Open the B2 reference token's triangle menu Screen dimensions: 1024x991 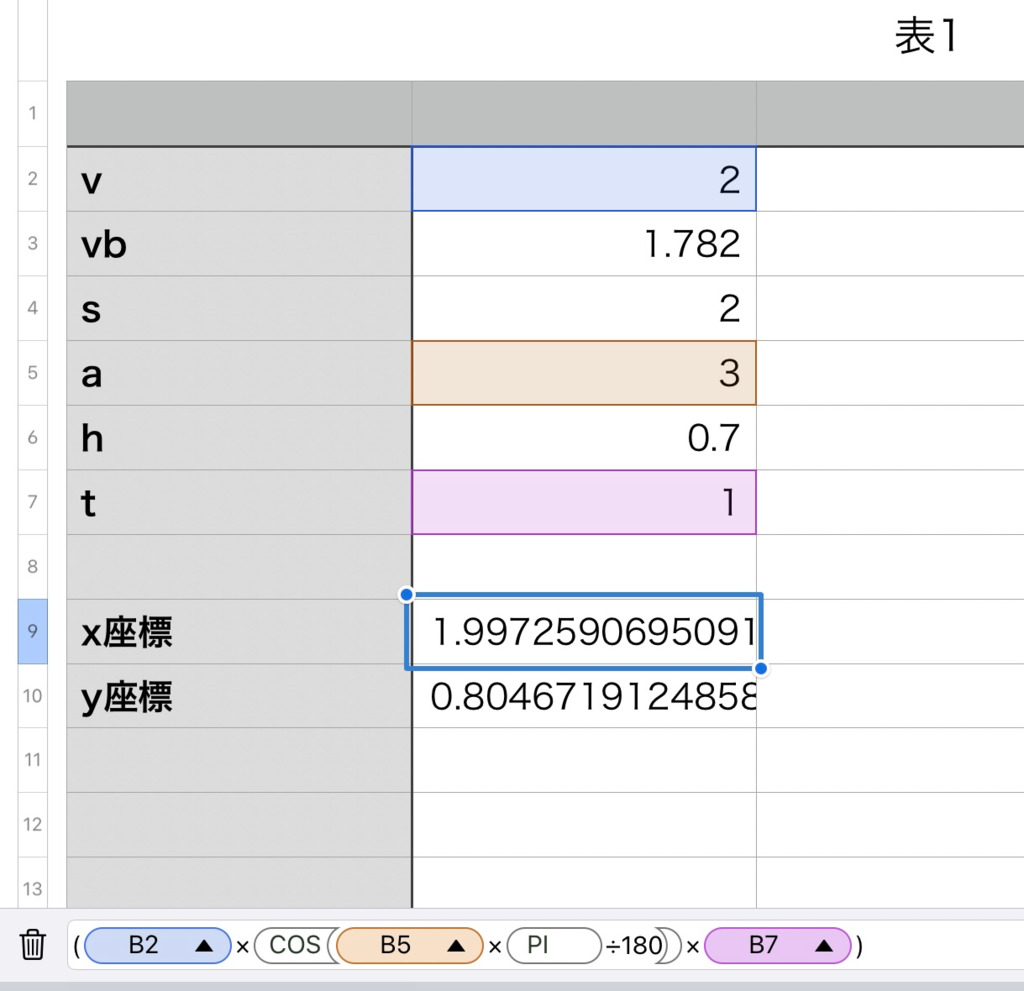(205, 946)
